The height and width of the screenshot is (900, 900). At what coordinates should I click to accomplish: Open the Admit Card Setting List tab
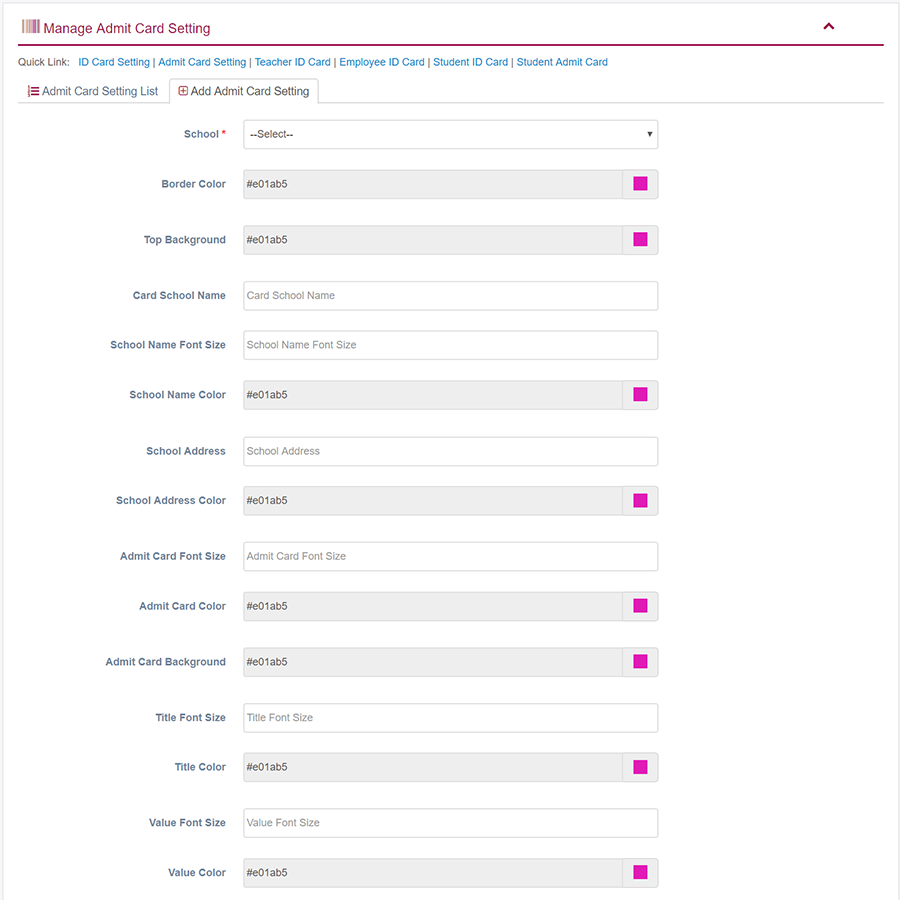click(93, 91)
